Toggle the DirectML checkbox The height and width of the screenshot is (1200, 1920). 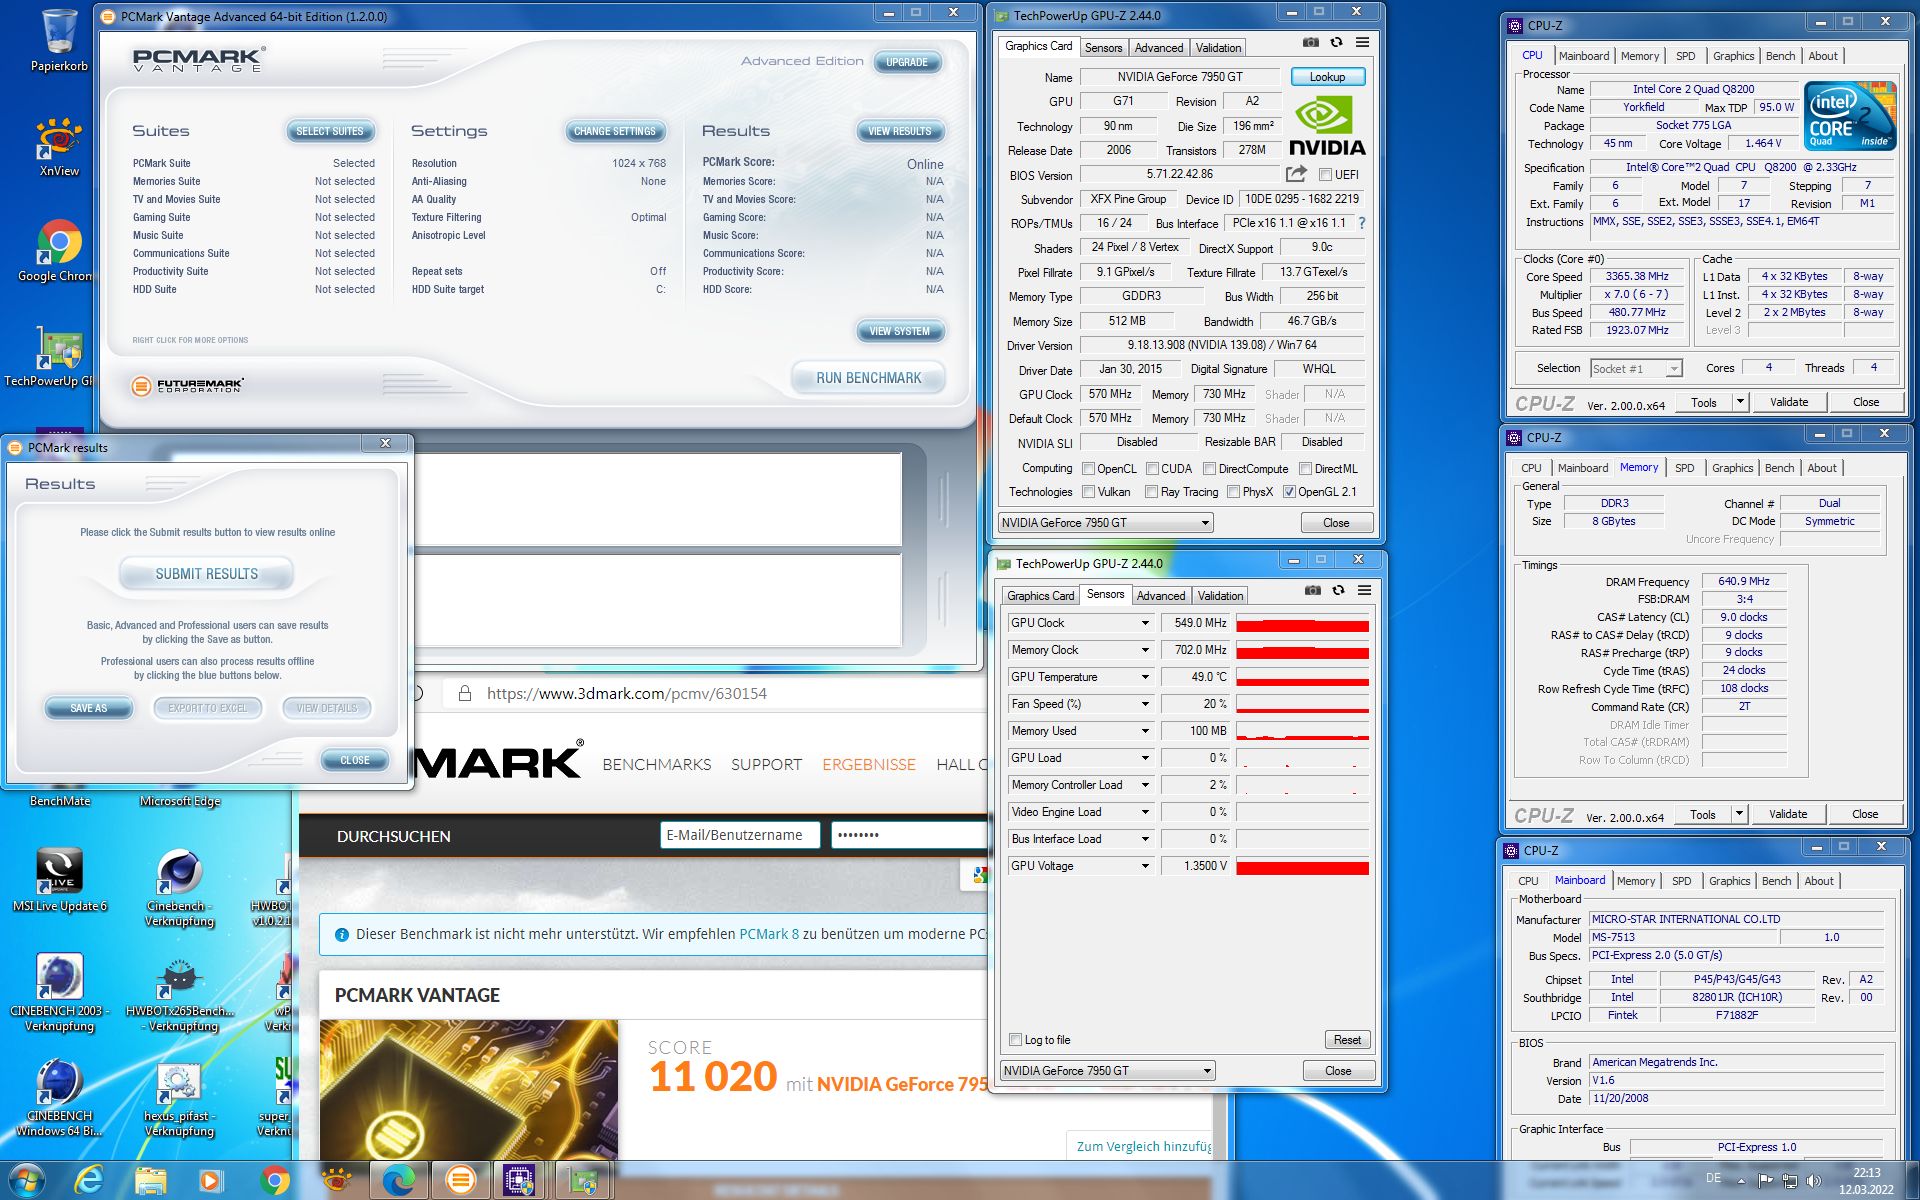1305,469
